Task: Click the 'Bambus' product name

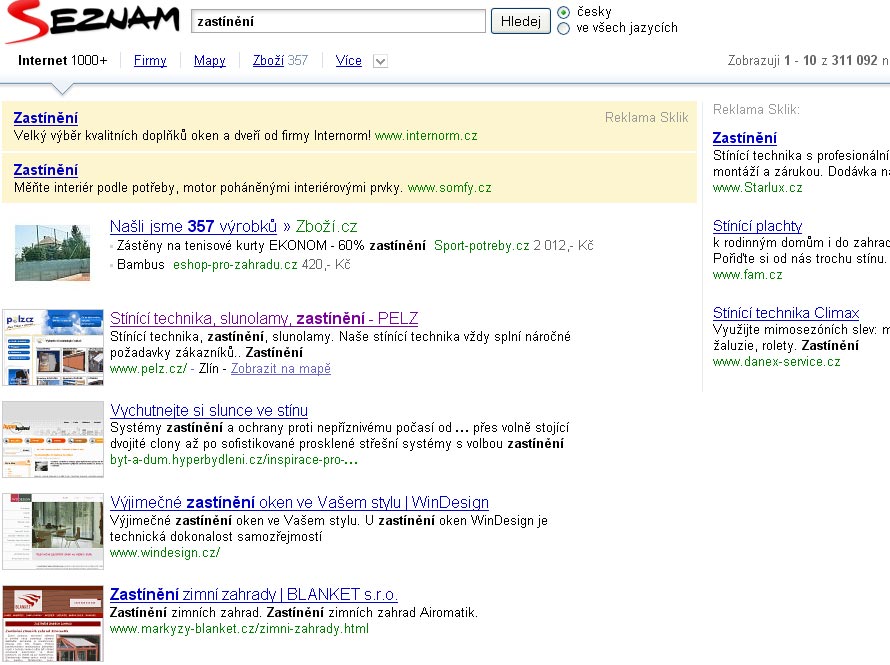Action: 141,265
